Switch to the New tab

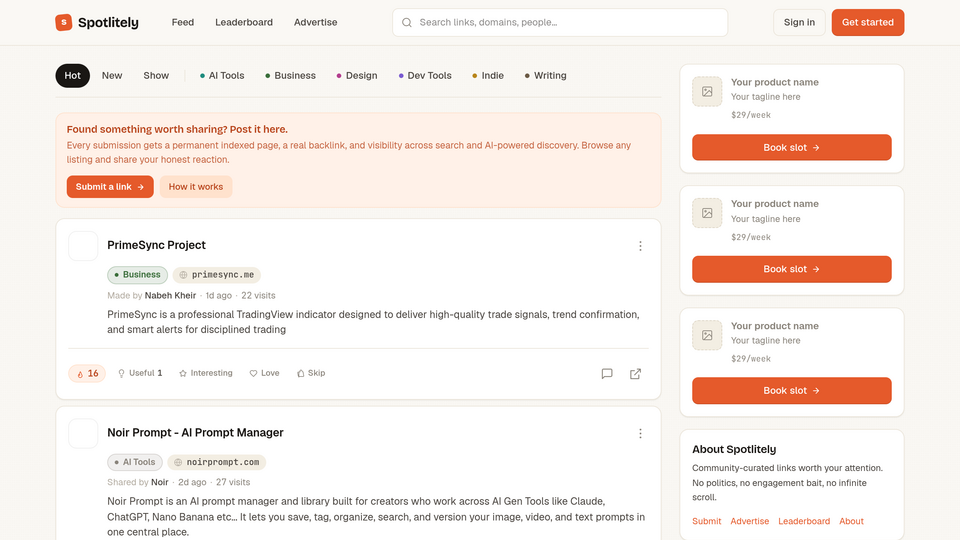pyautogui.click(x=112, y=76)
